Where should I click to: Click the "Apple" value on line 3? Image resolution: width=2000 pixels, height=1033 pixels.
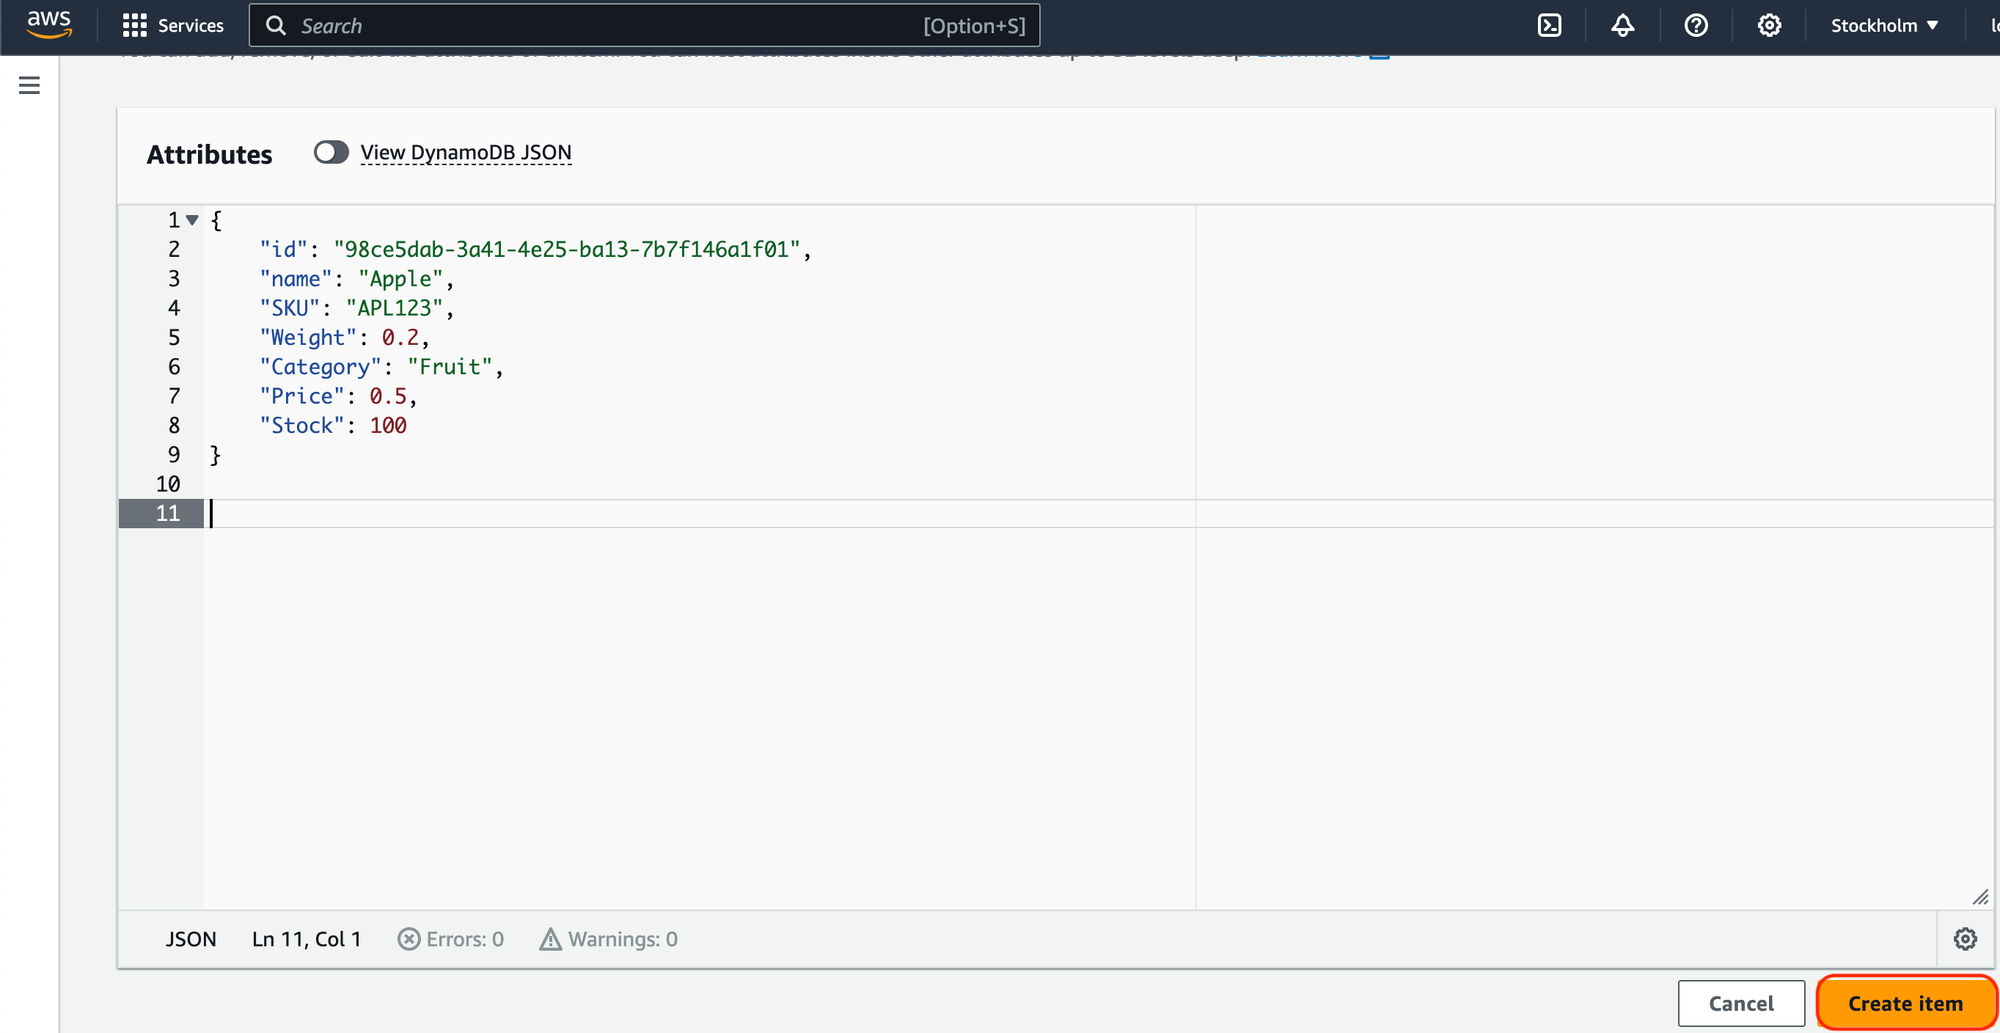click(x=400, y=279)
